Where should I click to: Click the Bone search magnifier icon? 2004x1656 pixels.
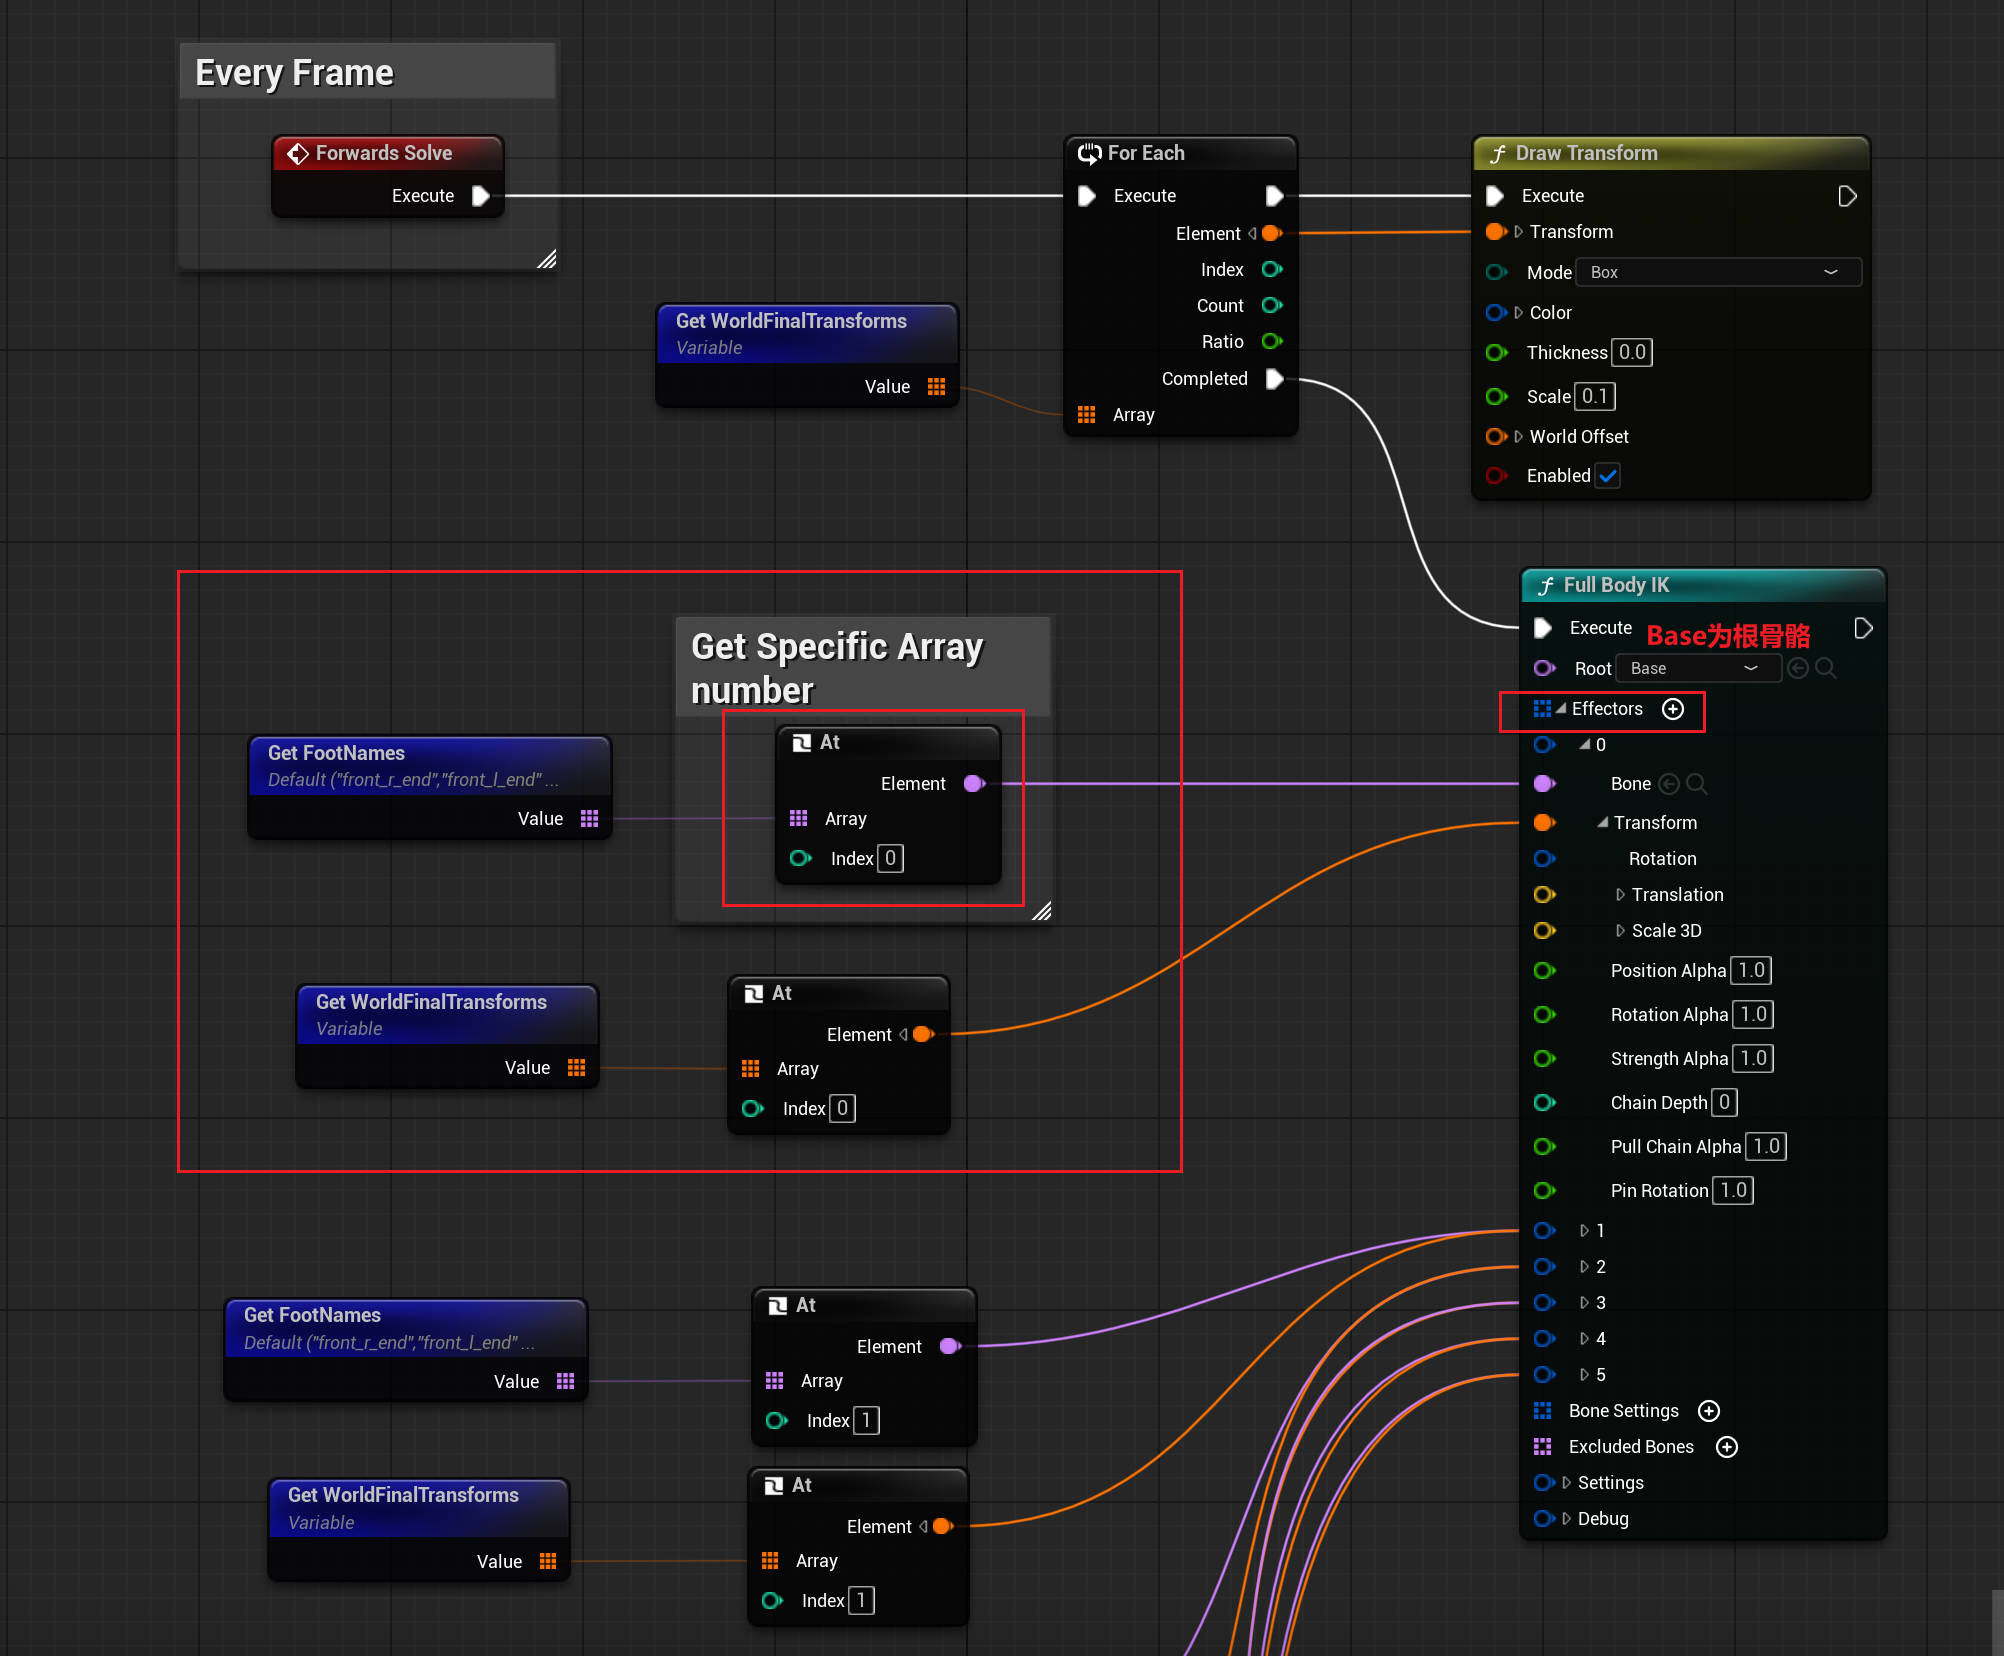[1697, 784]
